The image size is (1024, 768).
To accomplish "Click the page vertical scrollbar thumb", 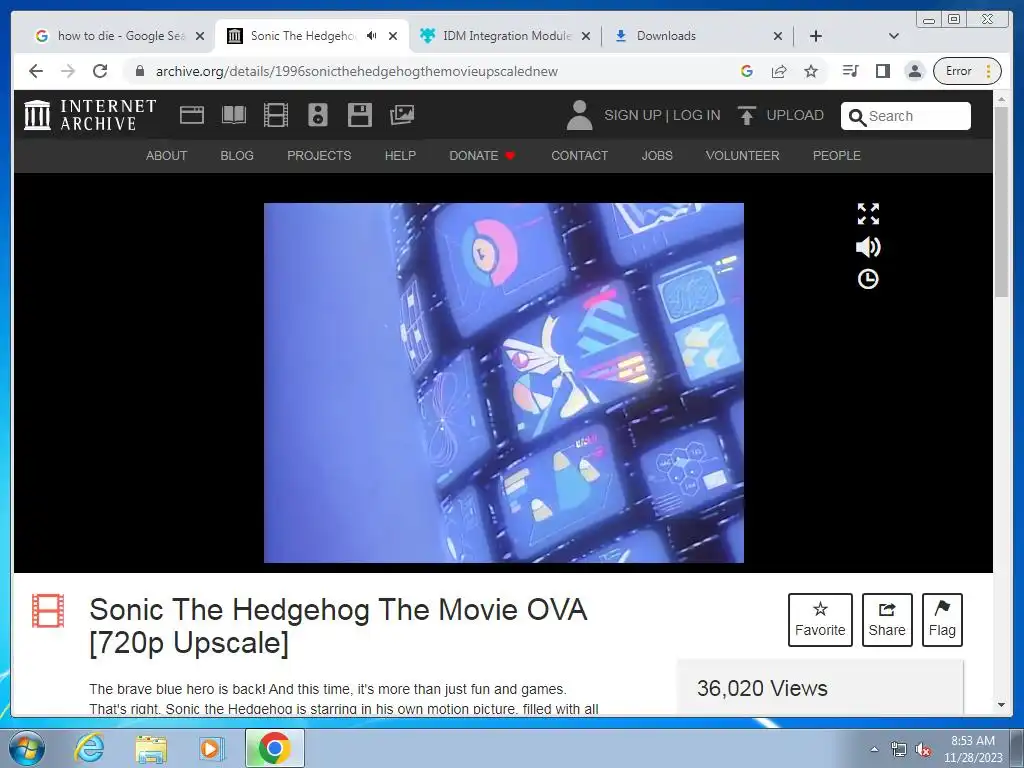I will pos(1001,202).
